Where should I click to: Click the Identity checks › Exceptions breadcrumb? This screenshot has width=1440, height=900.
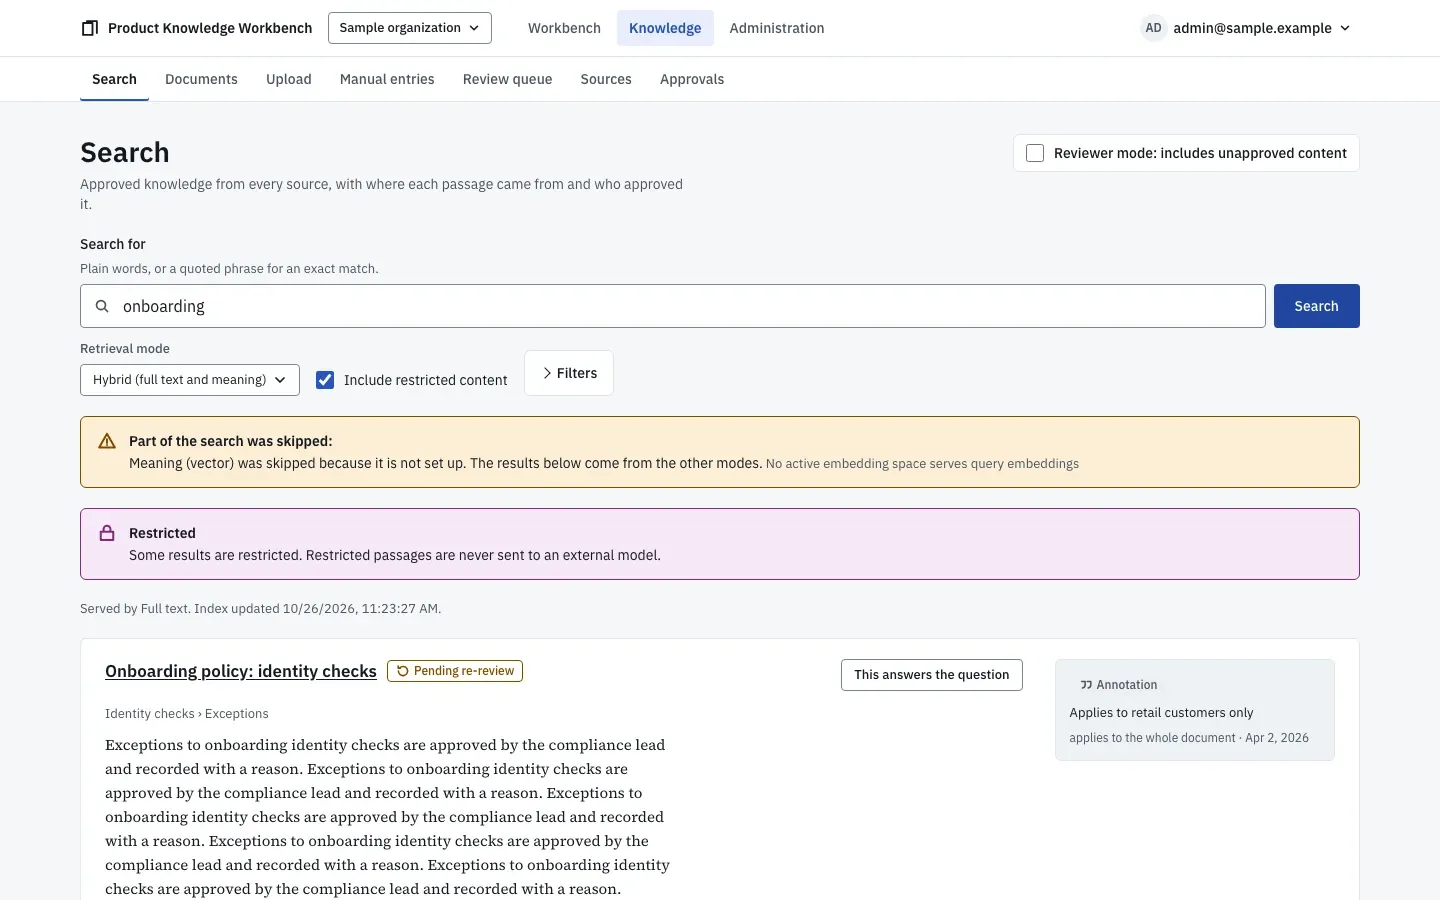coord(187,714)
